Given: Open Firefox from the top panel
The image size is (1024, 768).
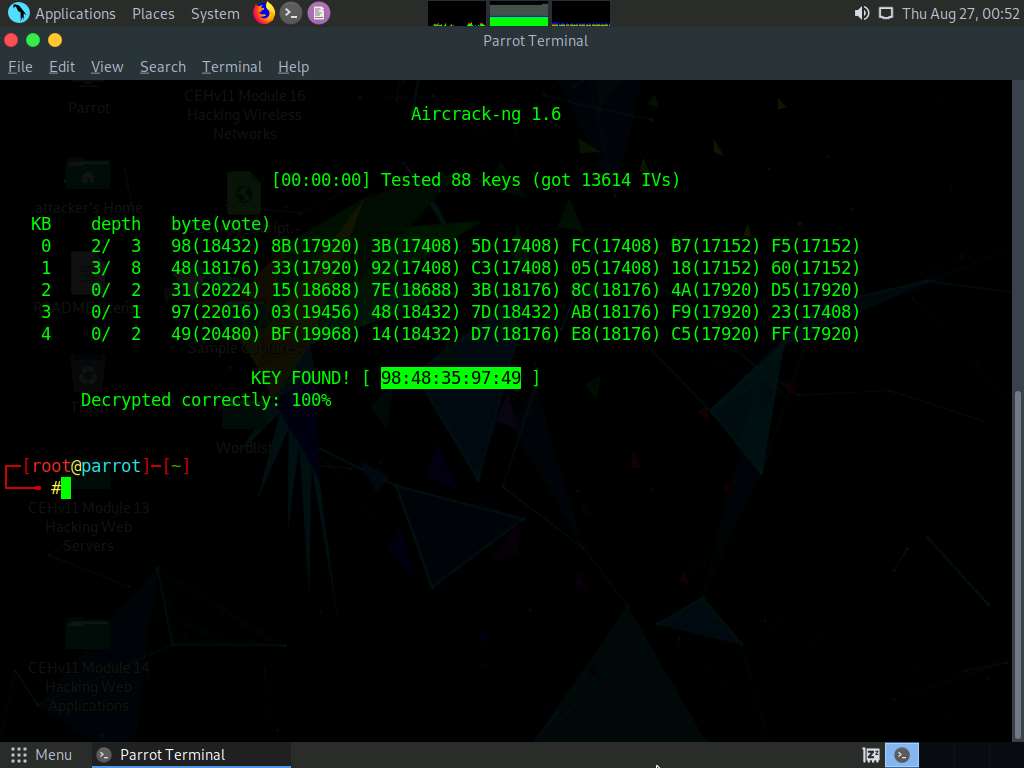Looking at the screenshot, I should point(264,13).
